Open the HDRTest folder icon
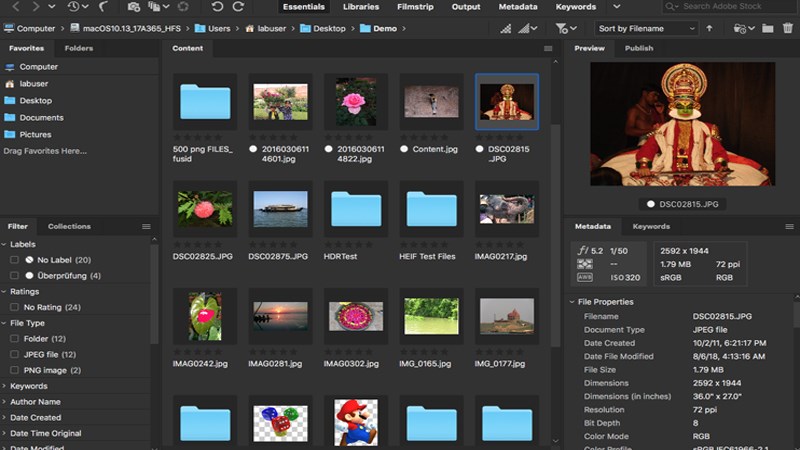The height and width of the screenshot is (450, 800). (x=356, y=209)
